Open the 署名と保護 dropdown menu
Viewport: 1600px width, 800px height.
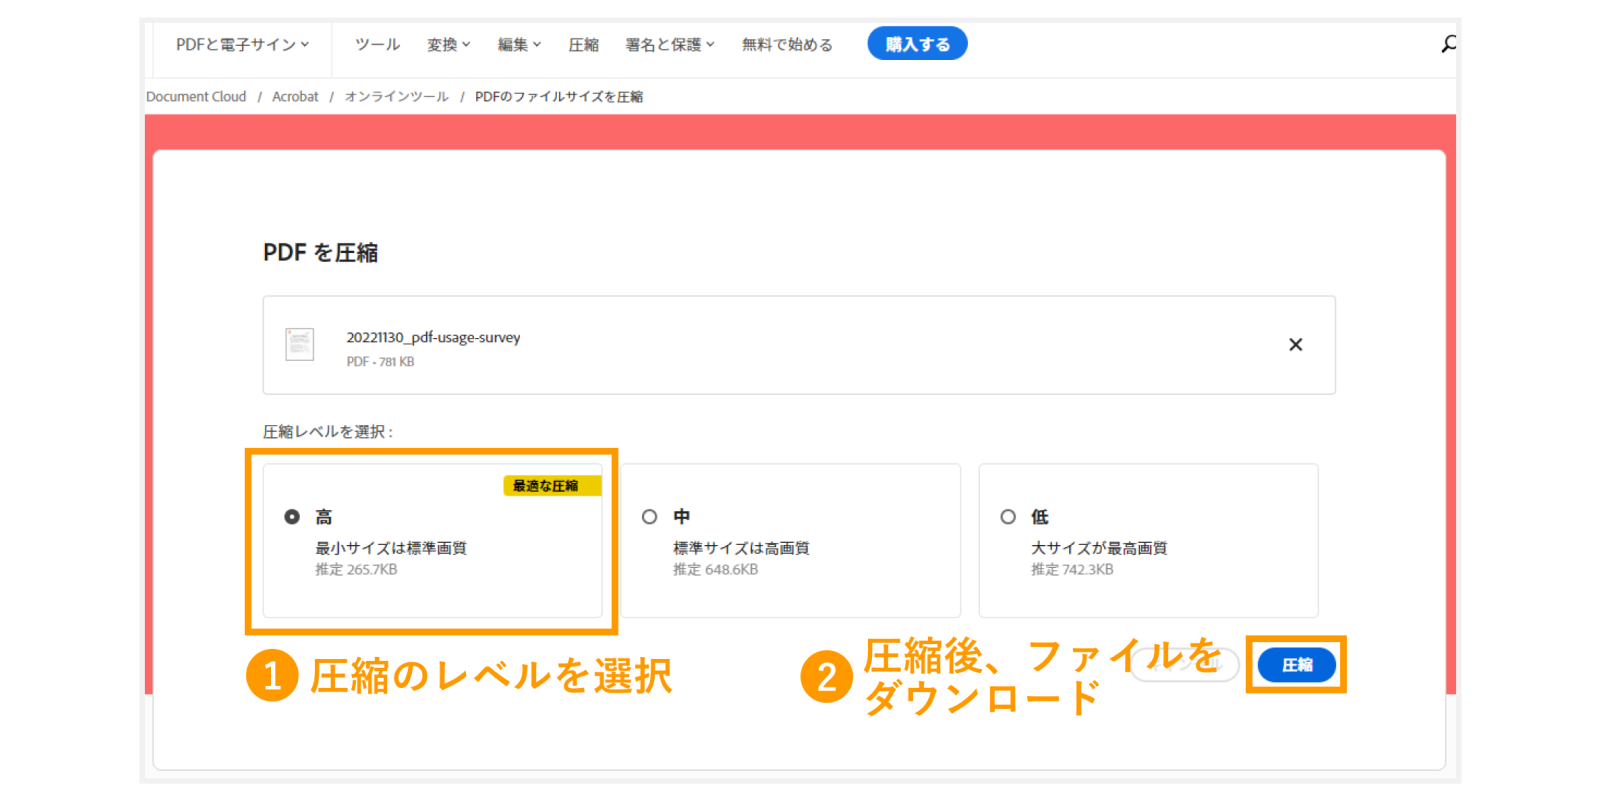tap(669, 45)
